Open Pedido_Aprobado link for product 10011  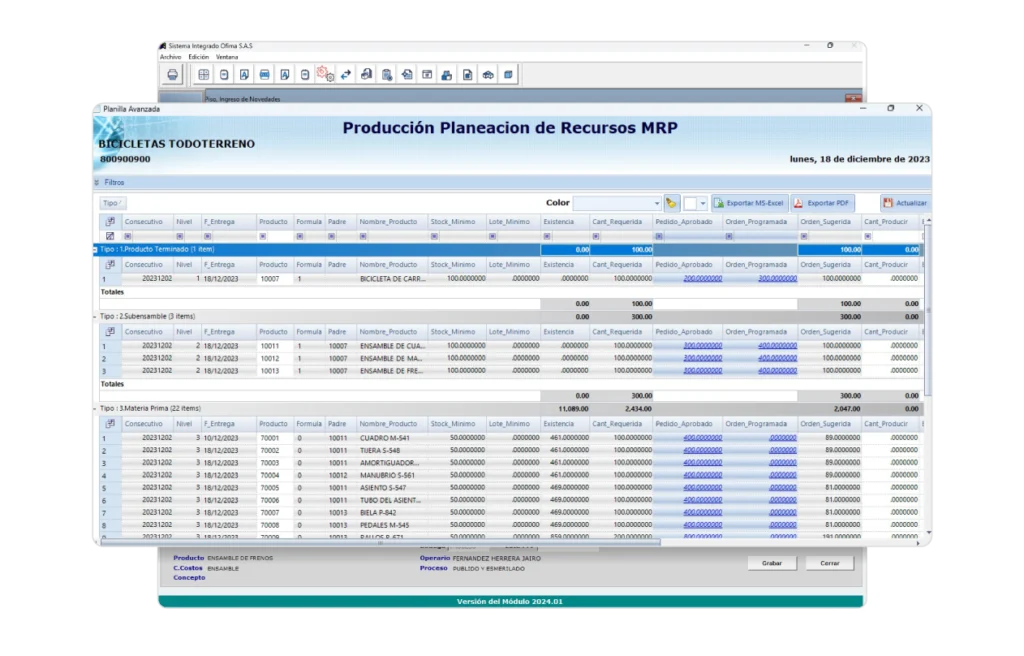703,346
